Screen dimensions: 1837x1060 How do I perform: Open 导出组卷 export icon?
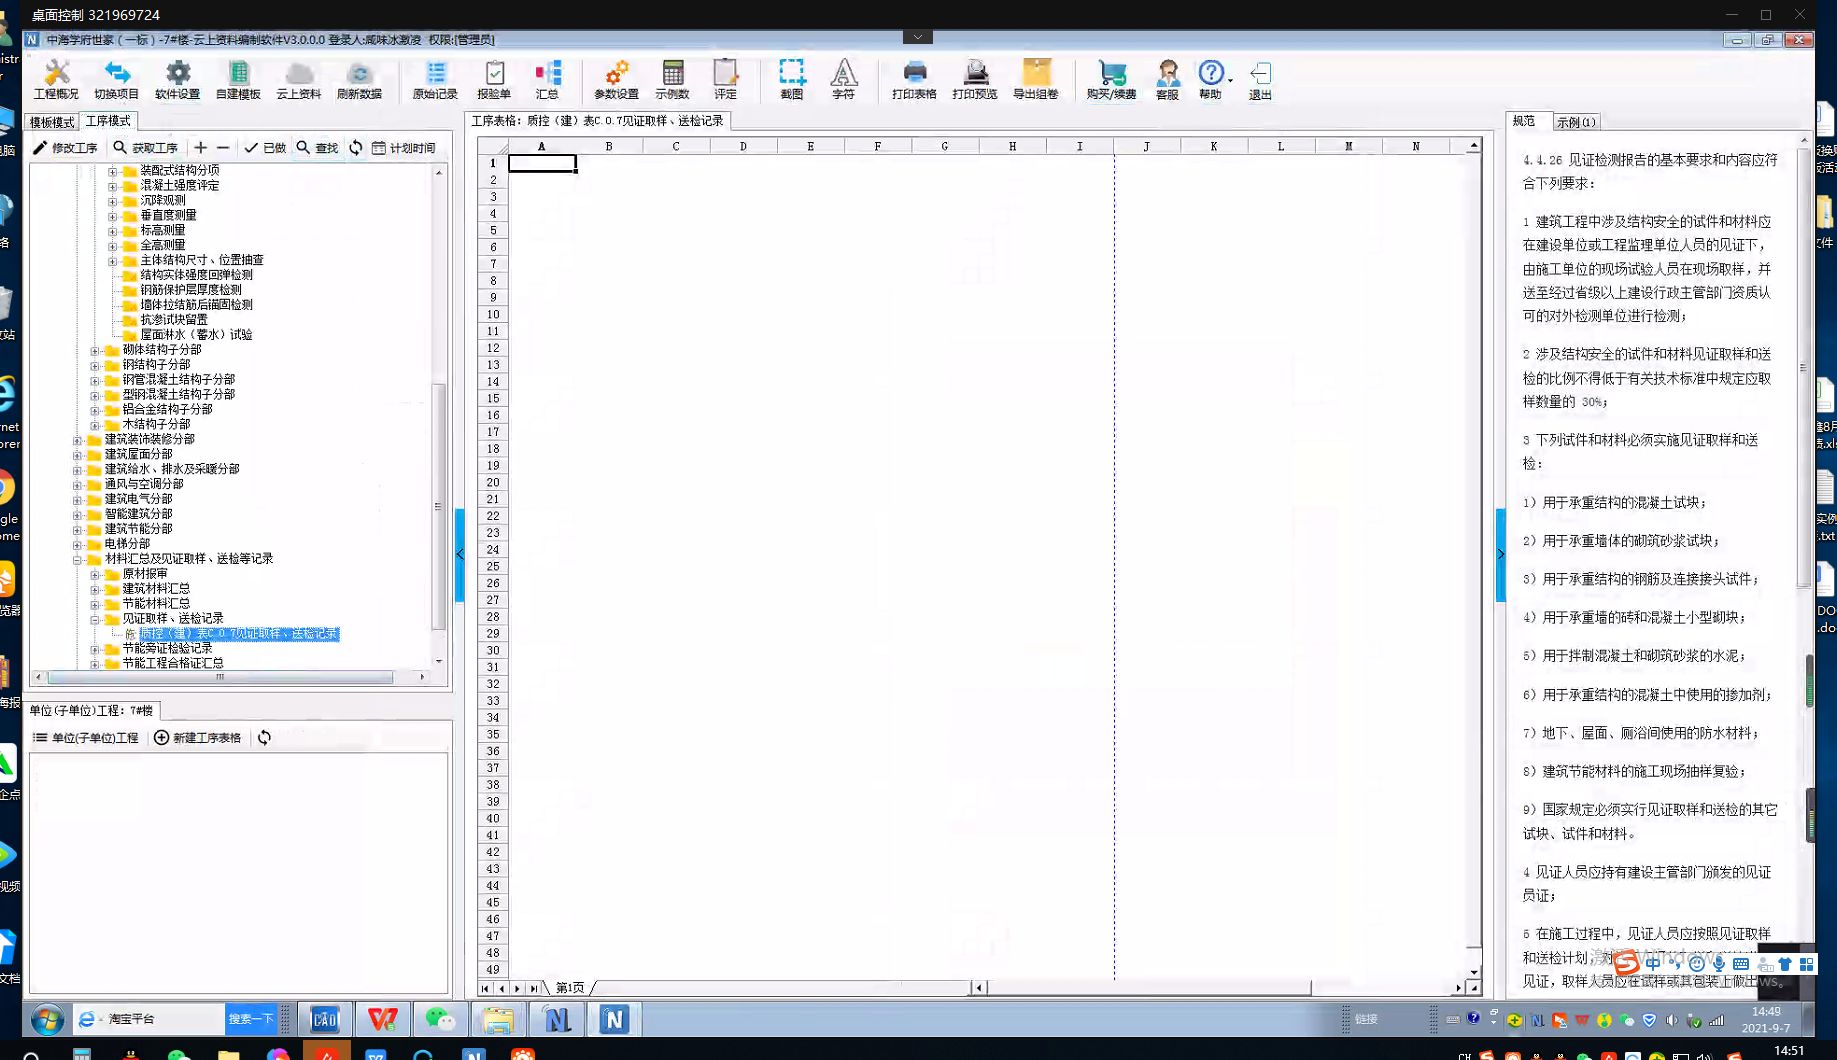click(1035, 79)
